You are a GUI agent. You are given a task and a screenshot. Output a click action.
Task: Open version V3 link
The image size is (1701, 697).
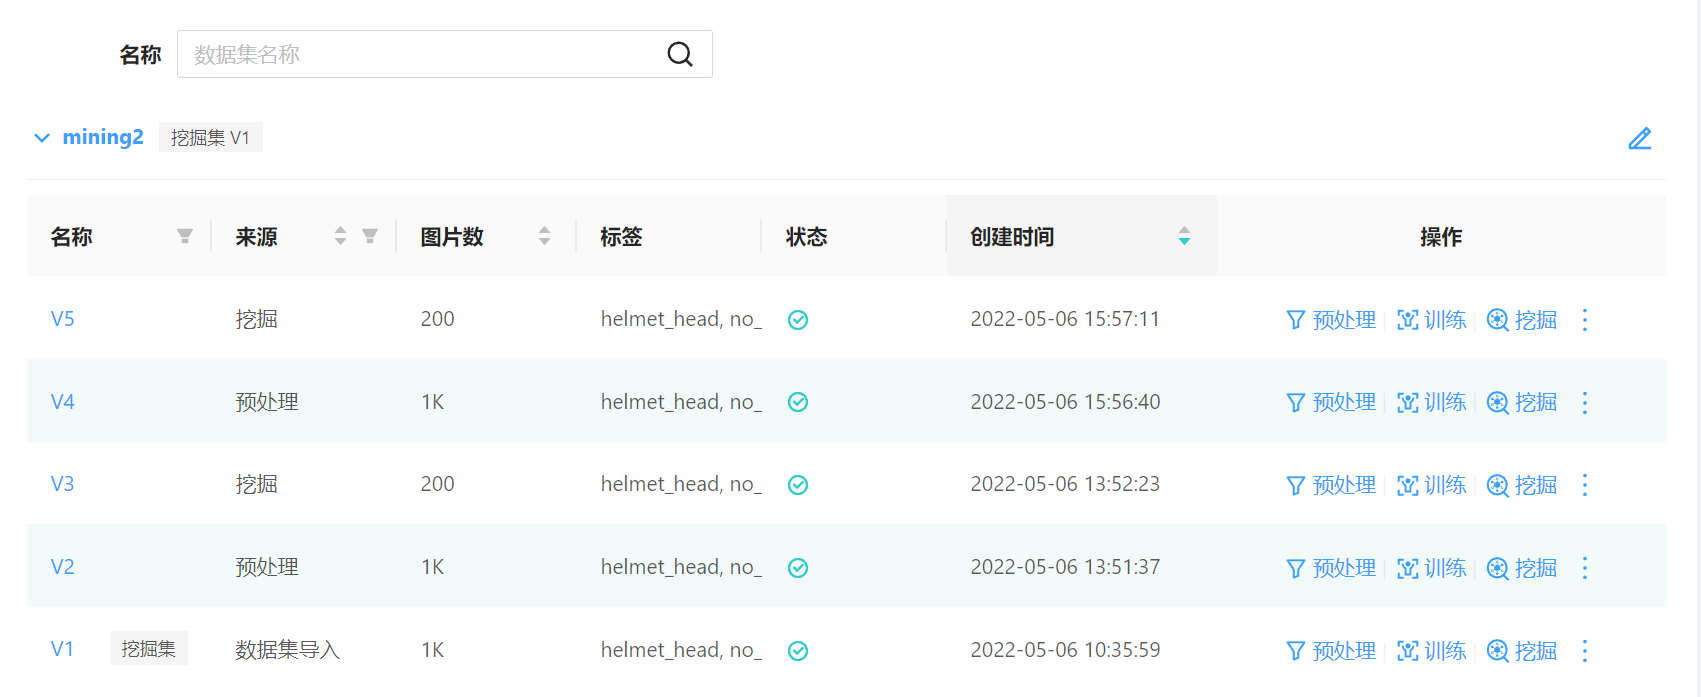tap(63, 484)
